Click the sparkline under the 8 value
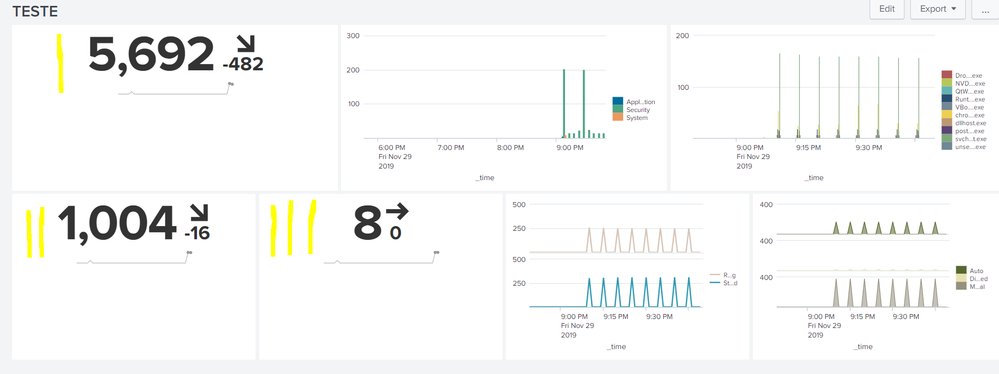Image resolution: width=999 pixels, height=374 pixels. 381,258
